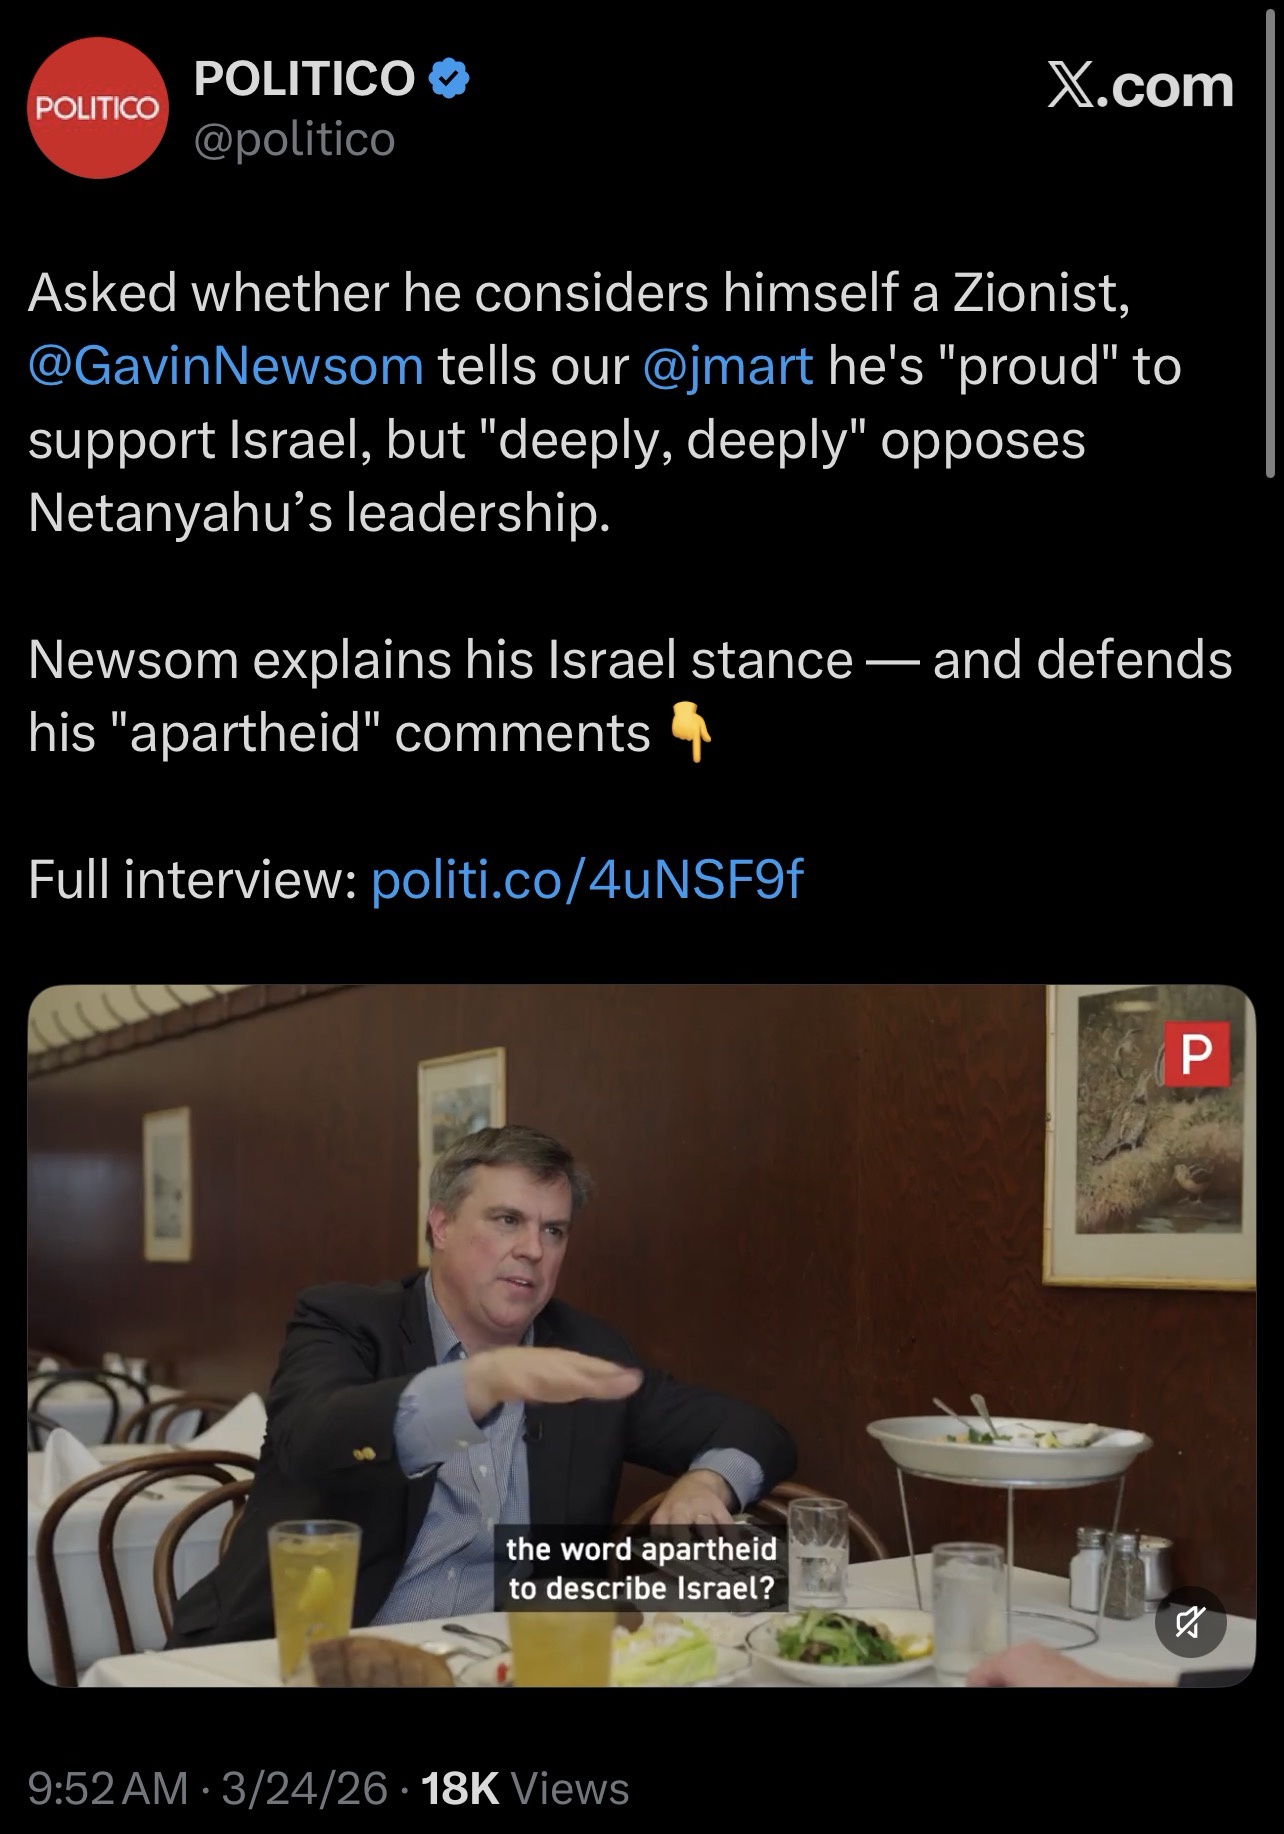Open the @politico handle
The height and width of the screenshot is (1834, 1284).
294,140
